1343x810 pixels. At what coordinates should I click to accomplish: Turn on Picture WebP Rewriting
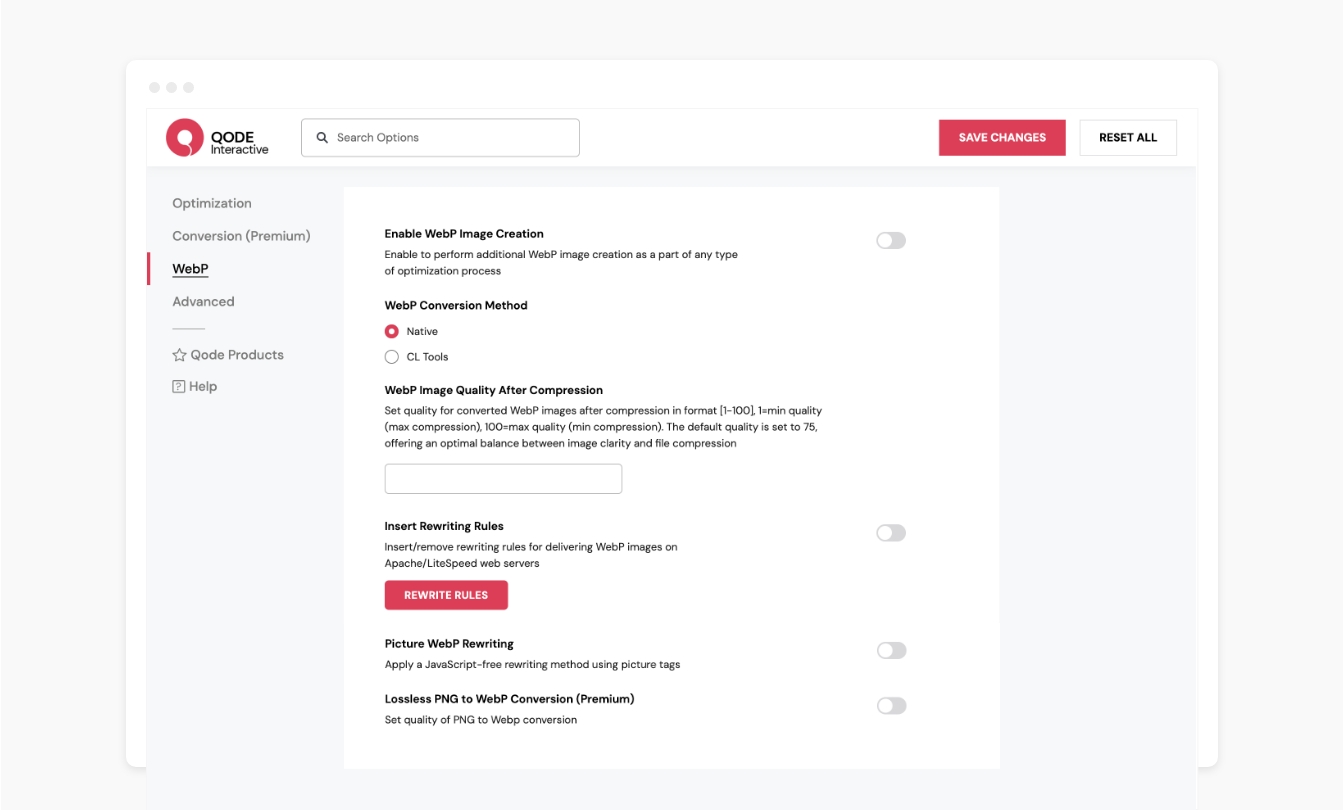(x=891, y=651)
